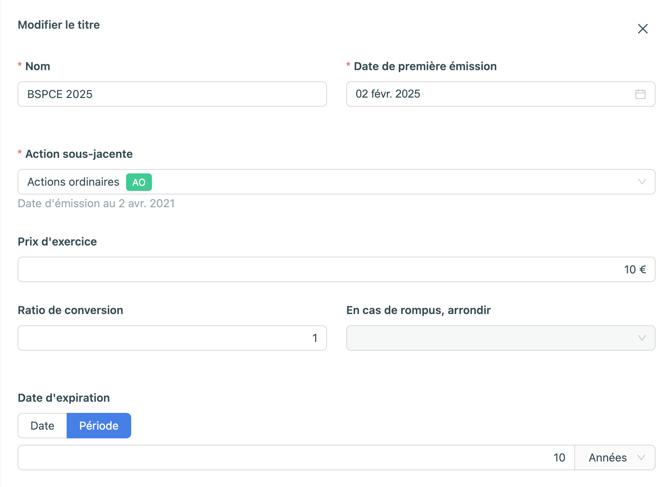Click the Action sous-jacente label
This screenshot has height=487, width=670.
click(x=78, y=154)
